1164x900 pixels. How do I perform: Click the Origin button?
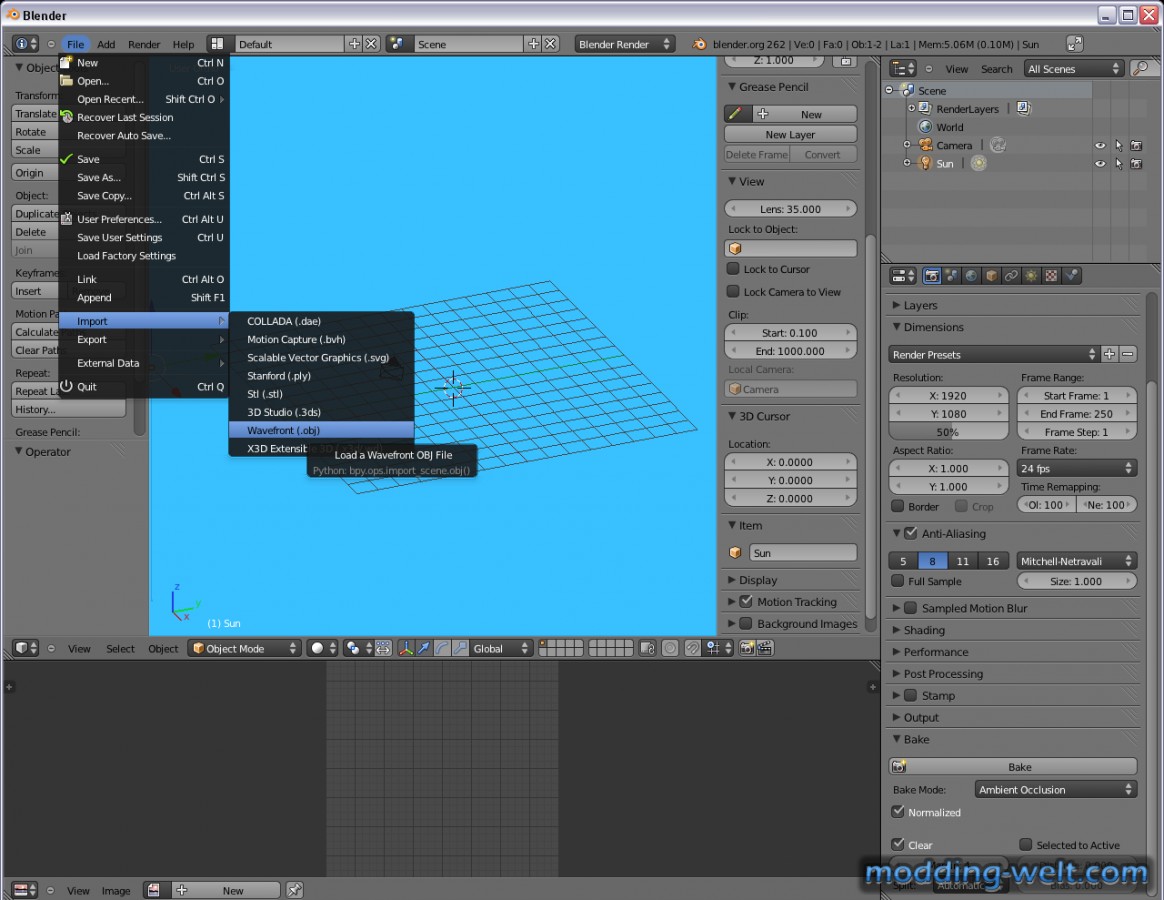tap(36, 172)
